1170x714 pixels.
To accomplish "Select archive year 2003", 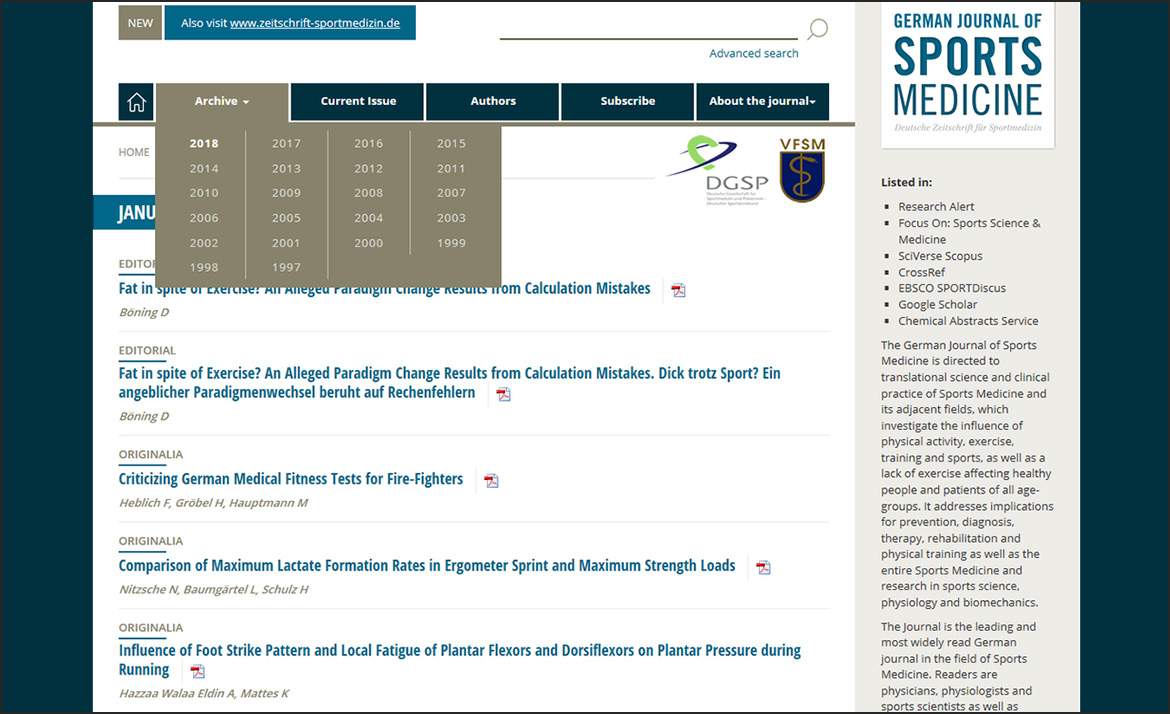I will [451, 218].
